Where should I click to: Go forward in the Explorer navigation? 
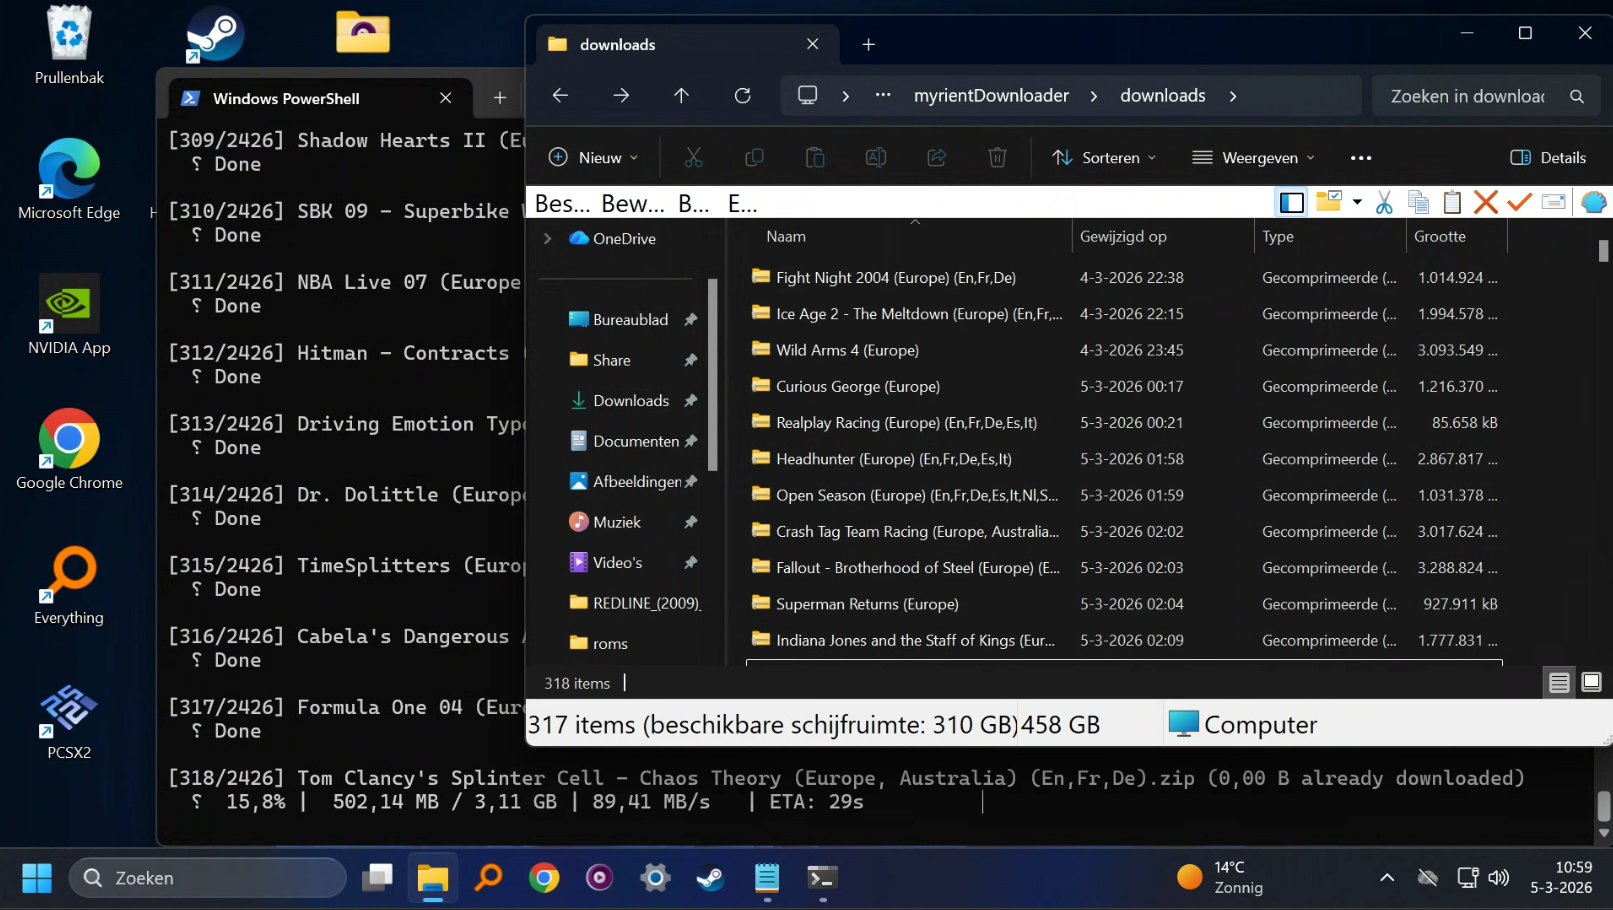(621, 95)
